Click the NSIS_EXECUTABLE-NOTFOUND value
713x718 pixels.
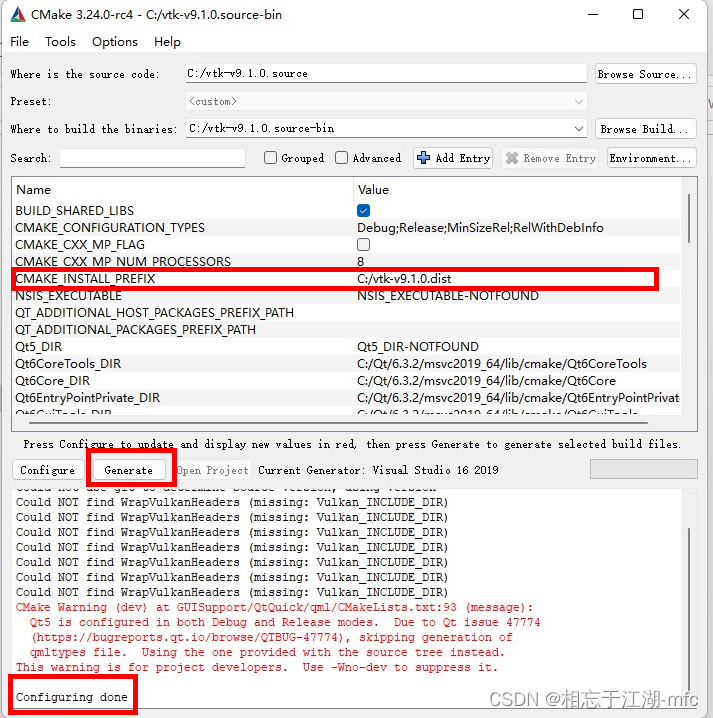[x=448, y=295]
